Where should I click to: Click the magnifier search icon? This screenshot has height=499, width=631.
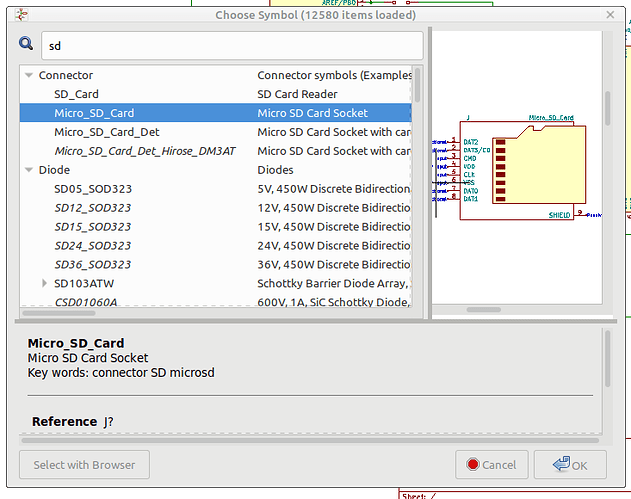point(26,43)
